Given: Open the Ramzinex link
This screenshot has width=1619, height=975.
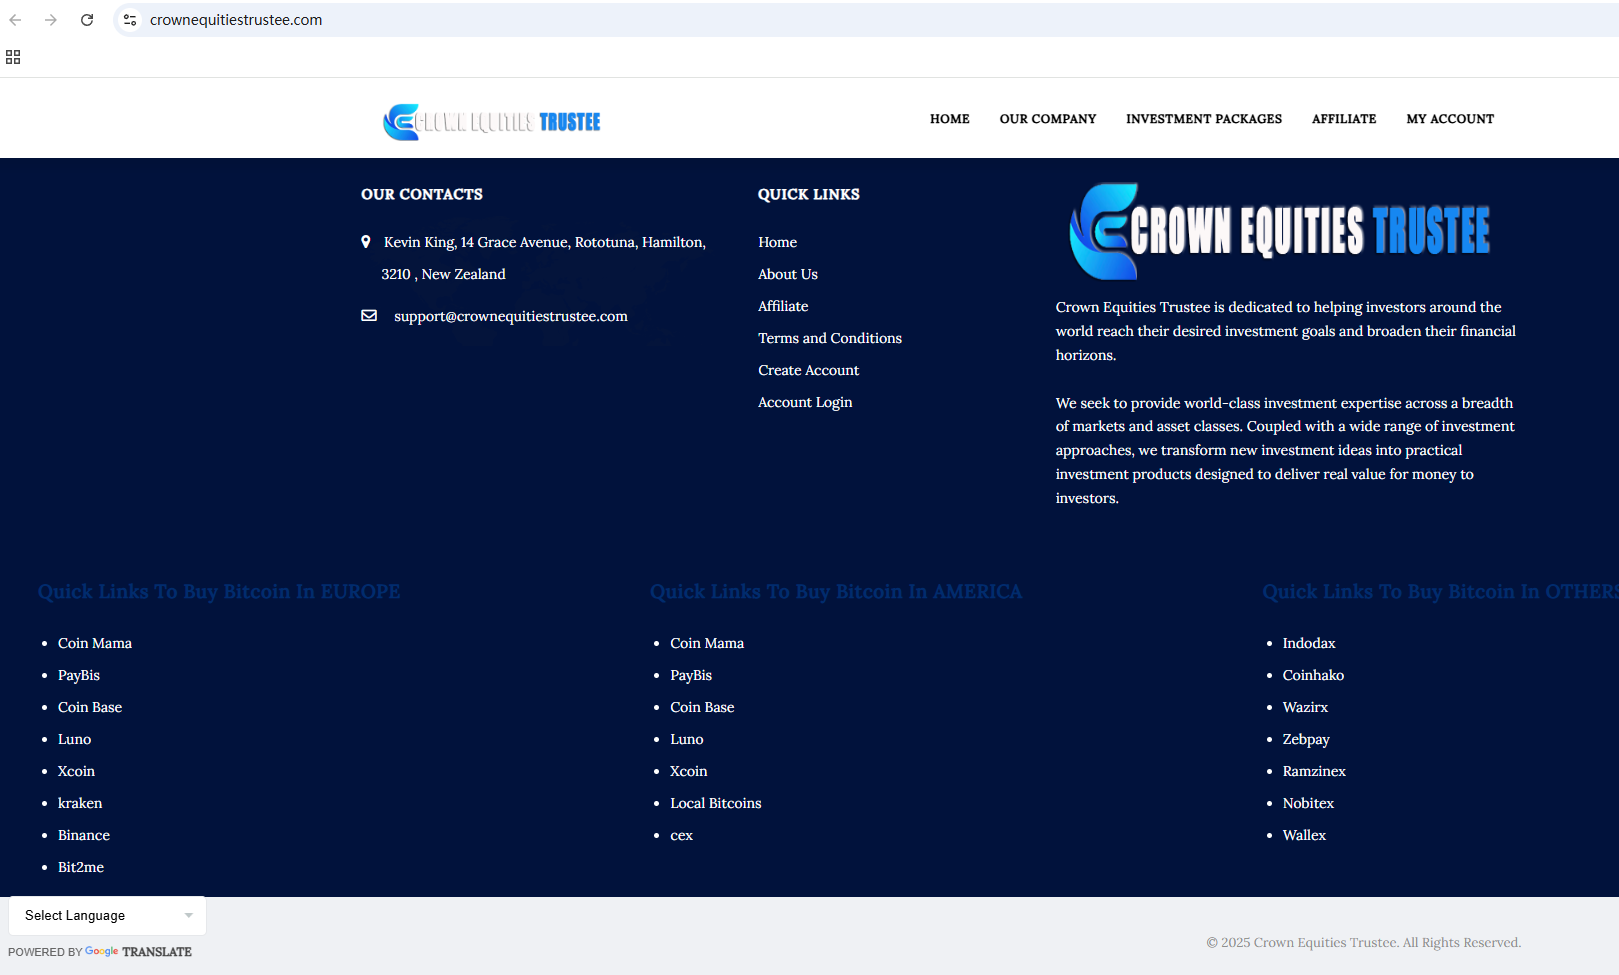Looking at the screenshot, I should pyautogui.click(x=1314, y=771).
